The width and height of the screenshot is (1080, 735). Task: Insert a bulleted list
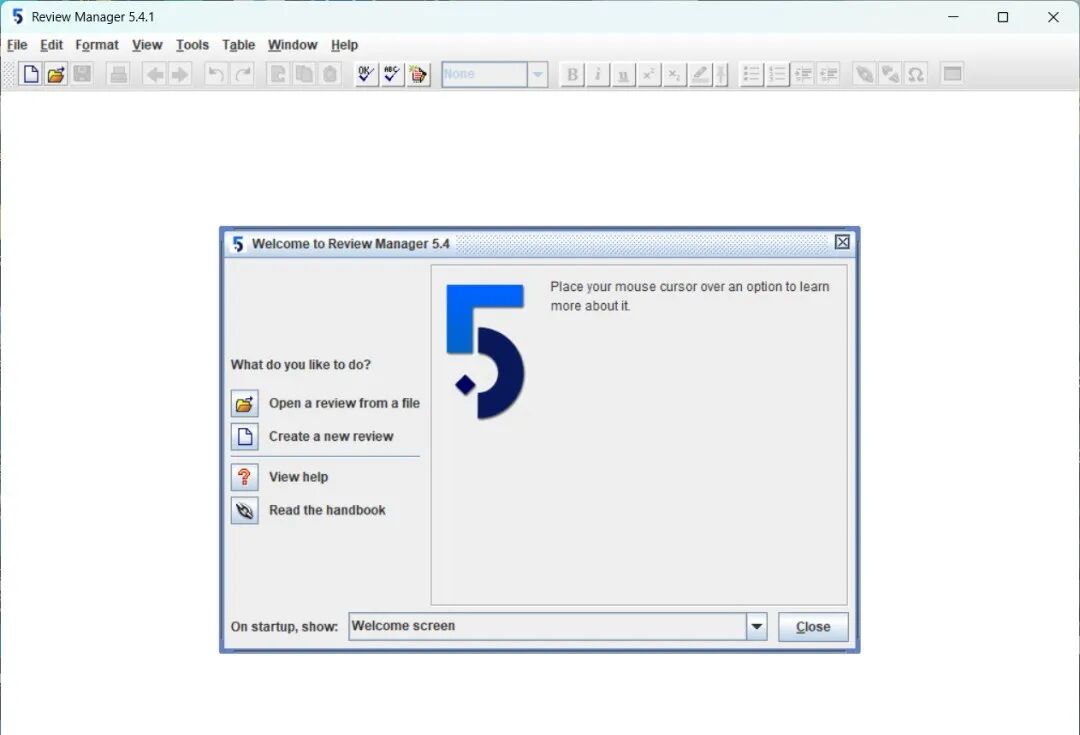[x=751, y=74]
